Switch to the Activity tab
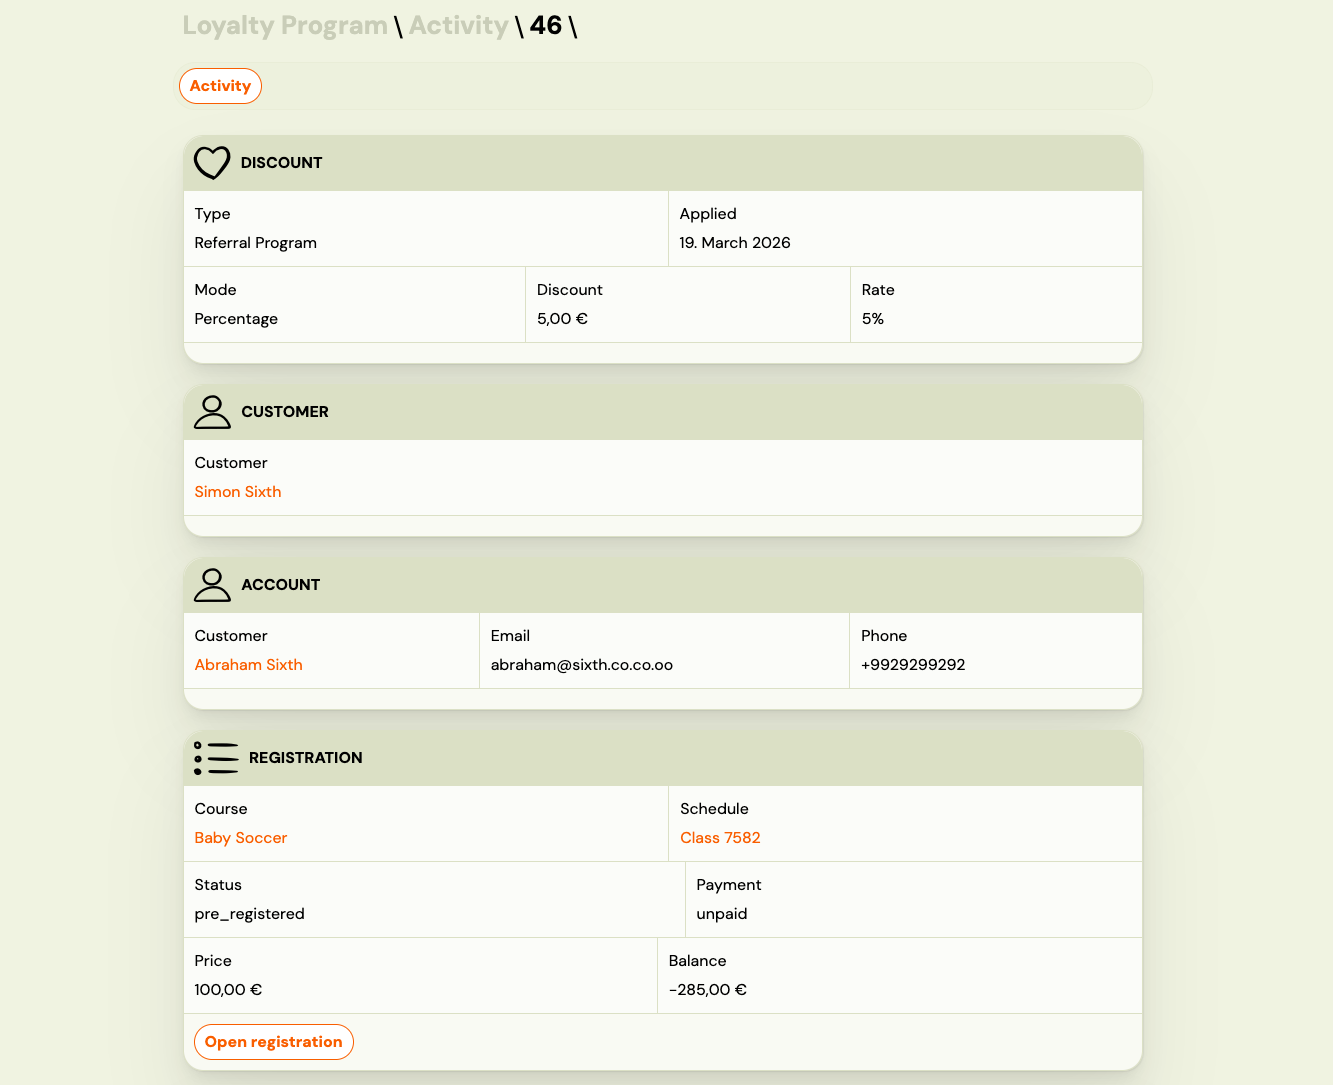The width and height of the screenshot is (1333, 1085). pyautogui.click(x=220, y=86)
